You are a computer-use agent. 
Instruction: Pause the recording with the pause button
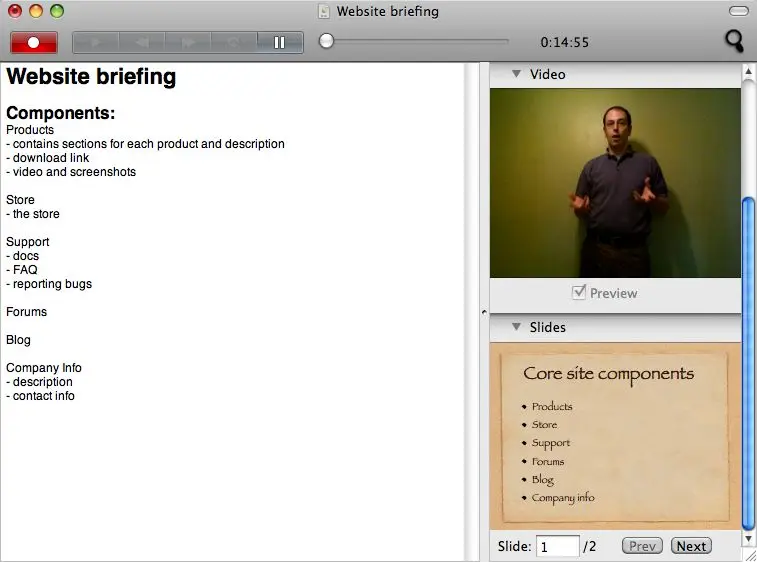tap(280, 42)
